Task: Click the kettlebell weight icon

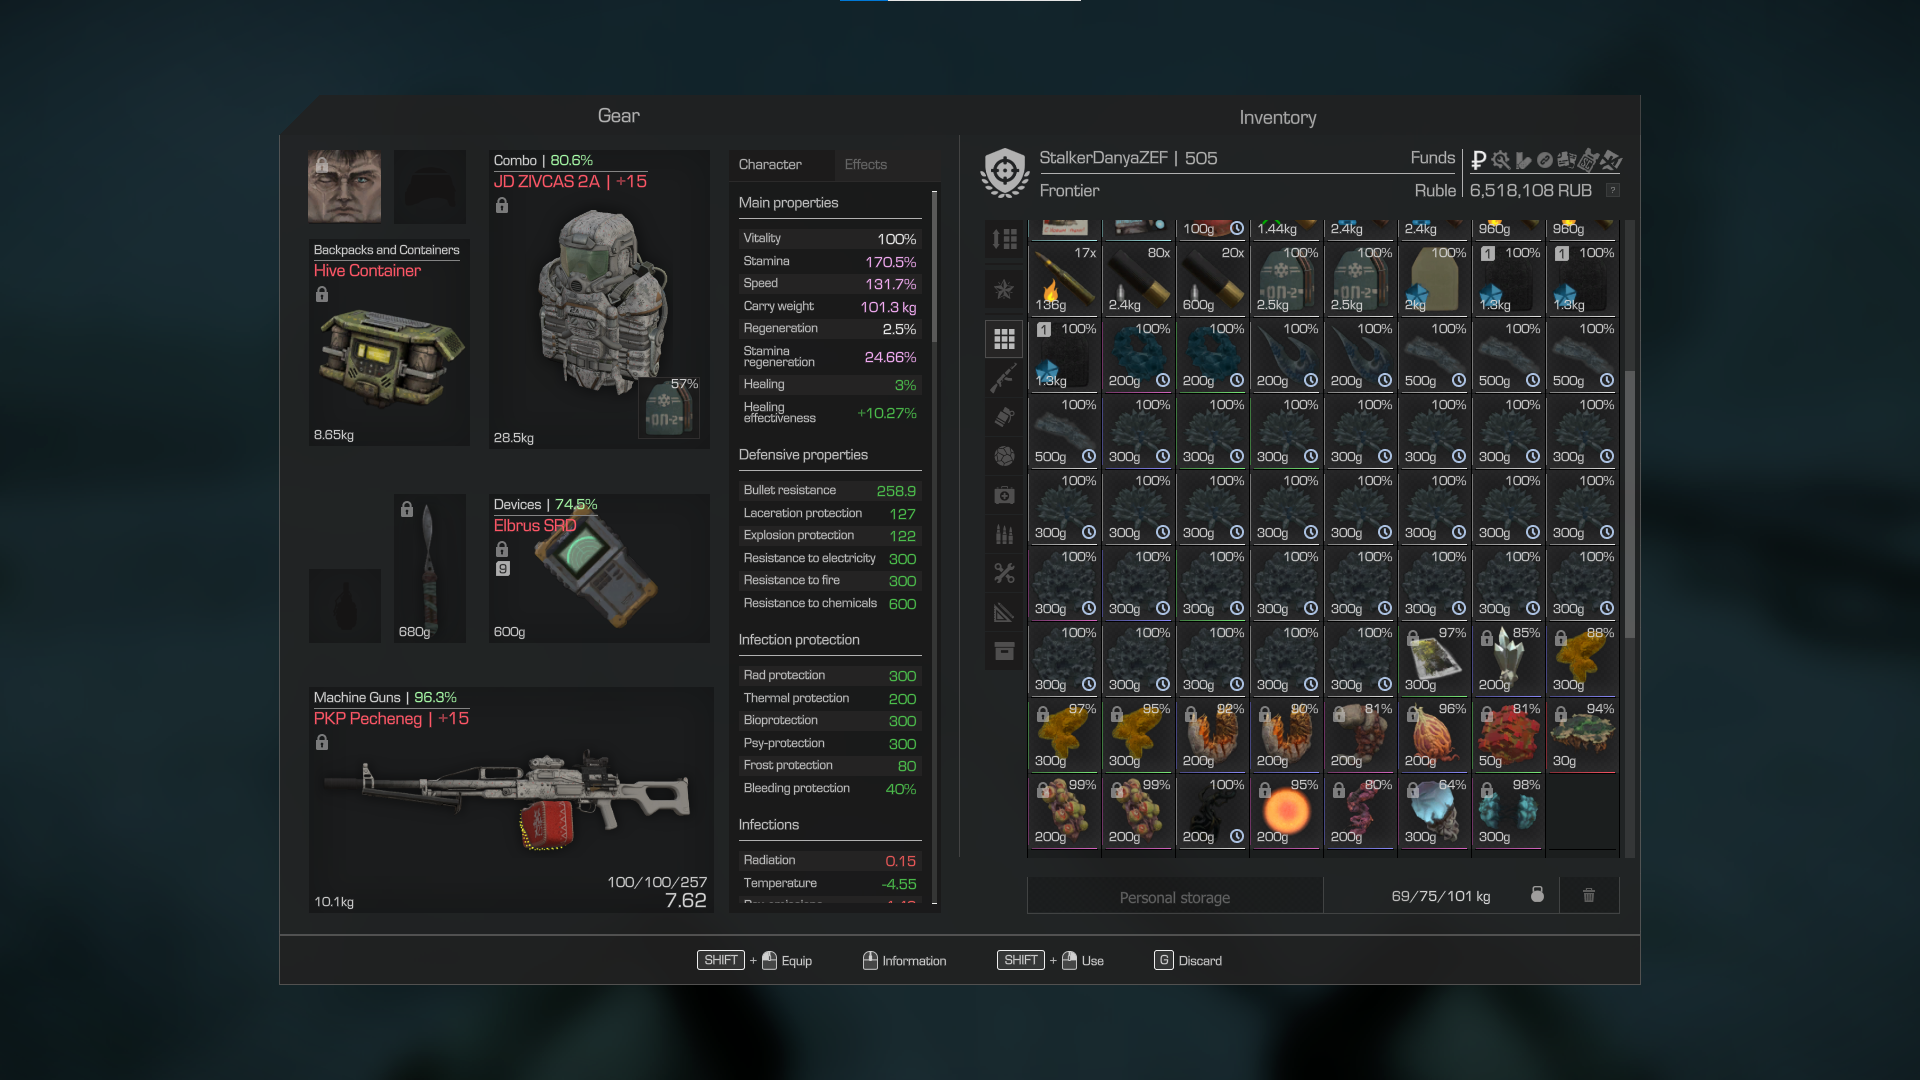Action: click(x=1537, y=895)
